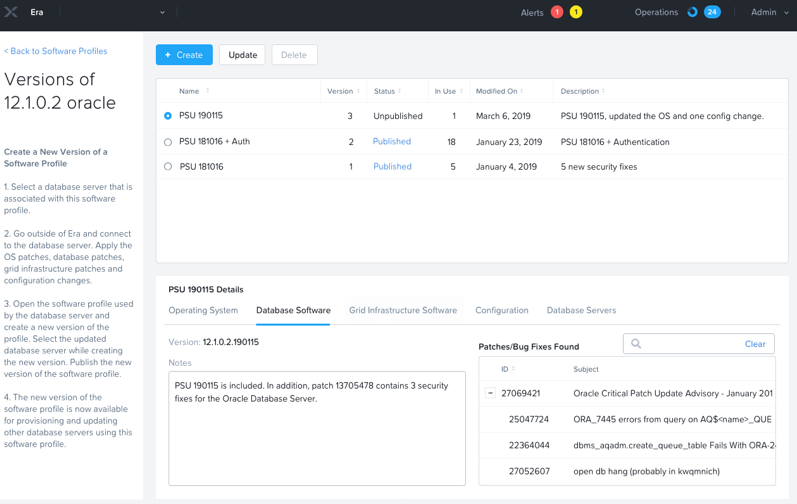Open the yellow alerts badge
797x504 pixels.
pos(576,12)
